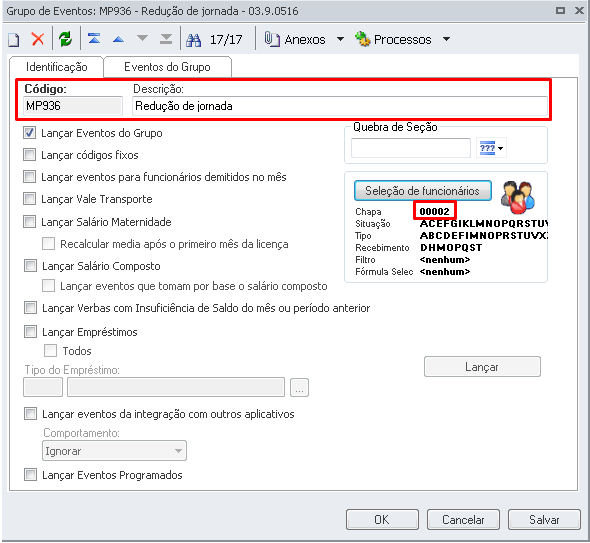590x543 pixels.
Task: Click the Tipo do Empréstimo ellipsis button
Action: pos(300,388)
